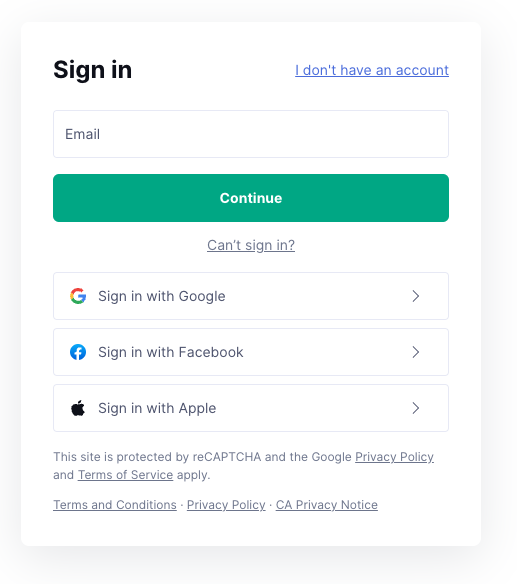This screenshot has height=584, width=517.
Task: Choose the Sign in with Apple text
Action: (157, 409)
